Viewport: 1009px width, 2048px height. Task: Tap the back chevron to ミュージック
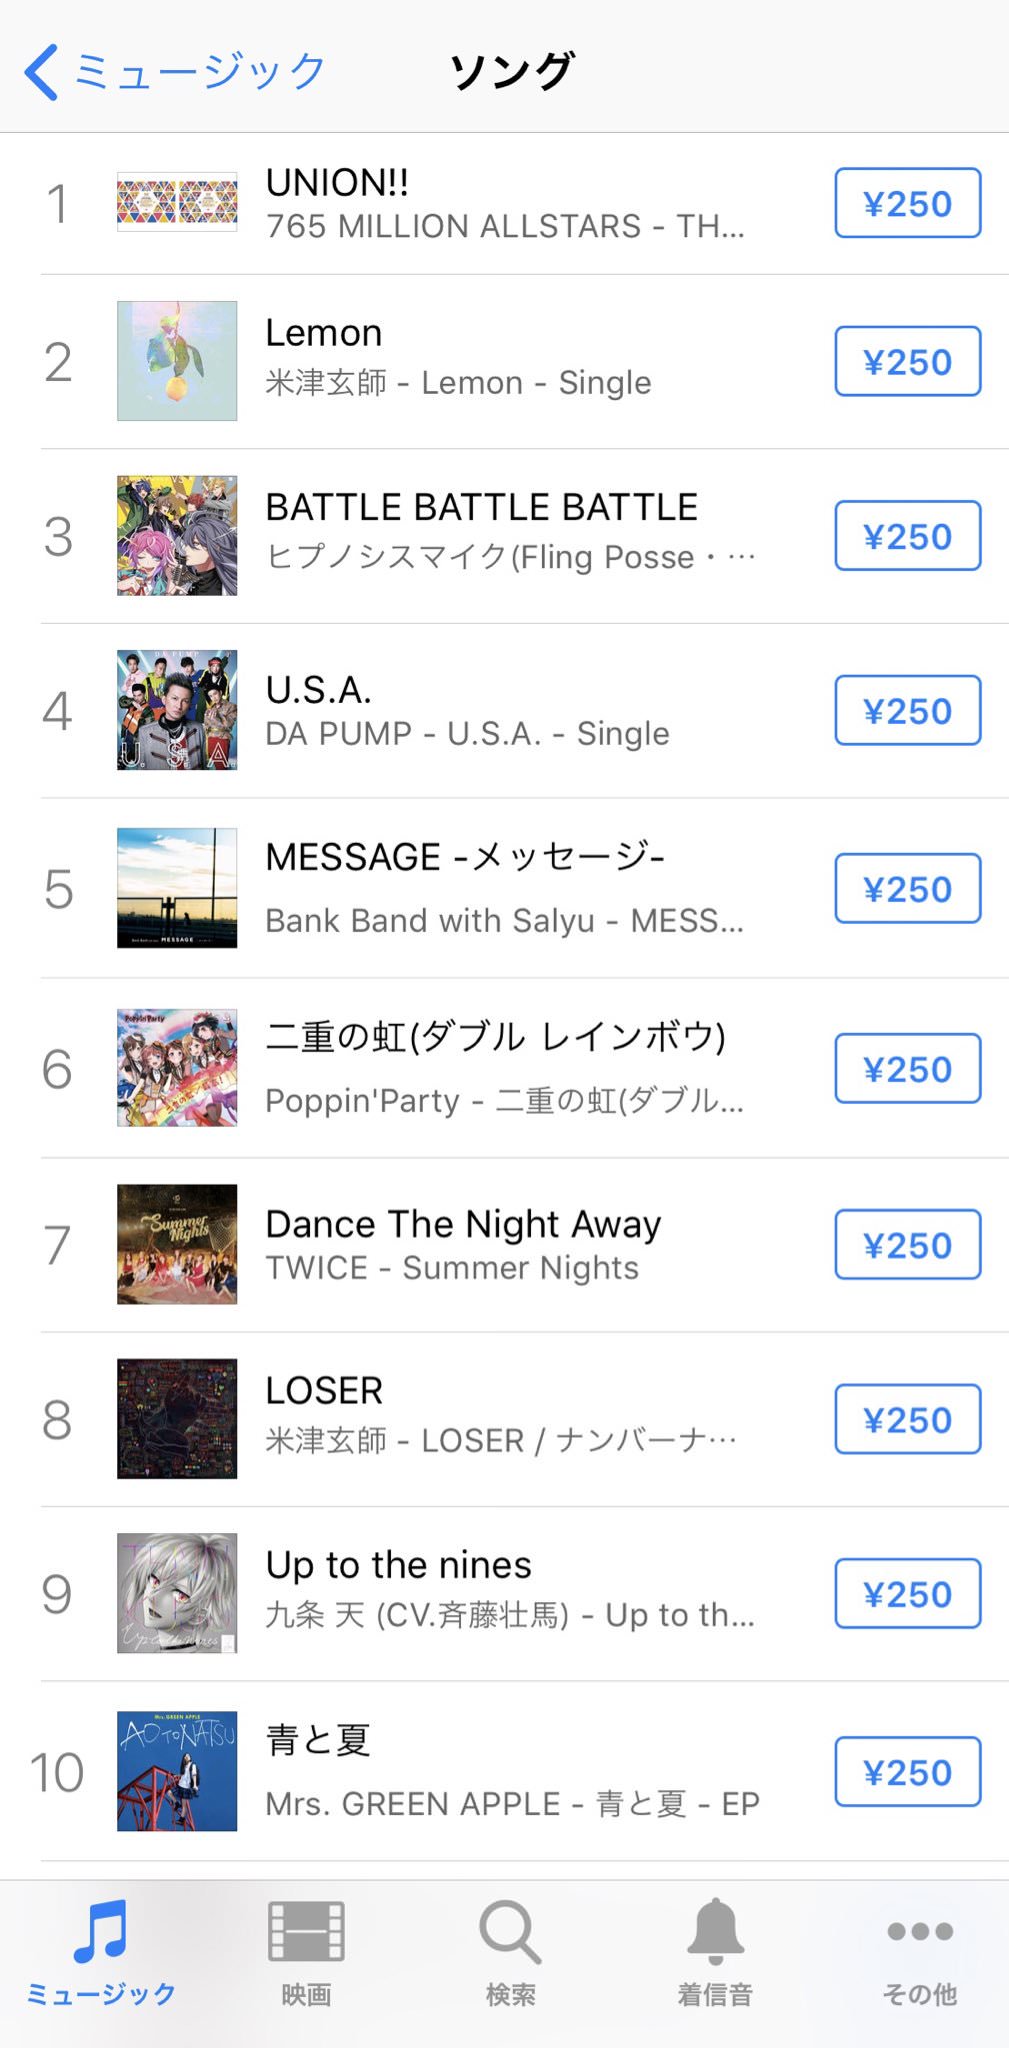point(42,72)
